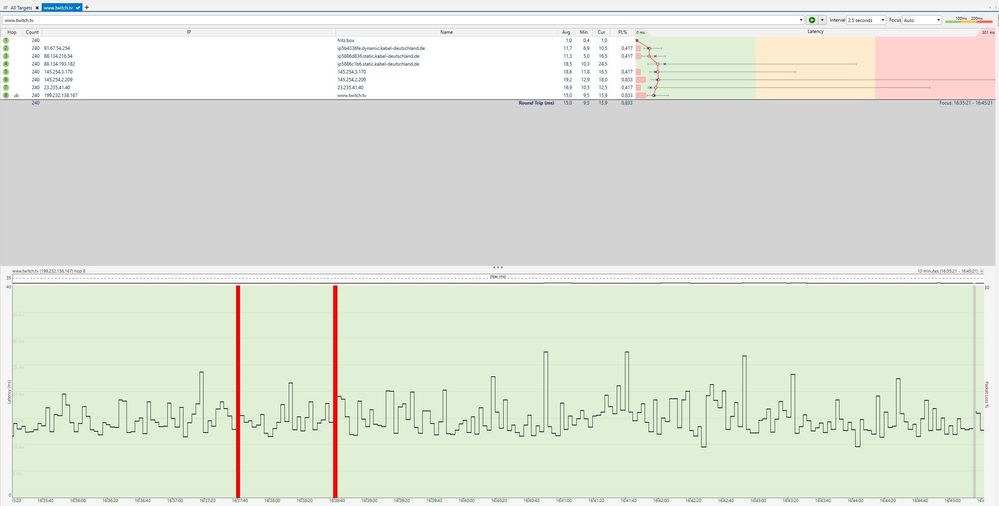Select hop 8 green circle icon
Viewport: 999px width, 506px height.
(x=6, y=95)
